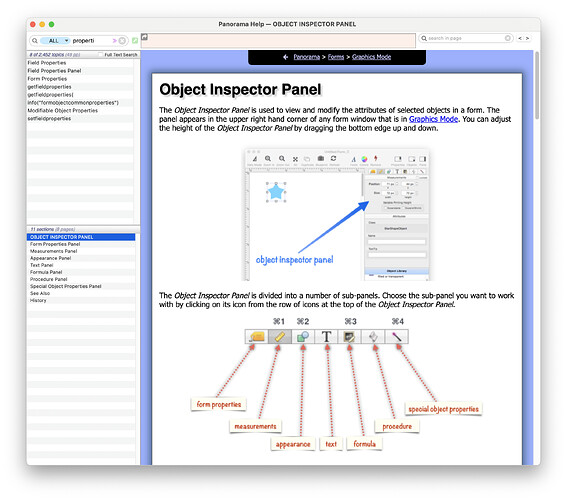Clear the search in page field

pyautogui.click(x=508, y=38)
